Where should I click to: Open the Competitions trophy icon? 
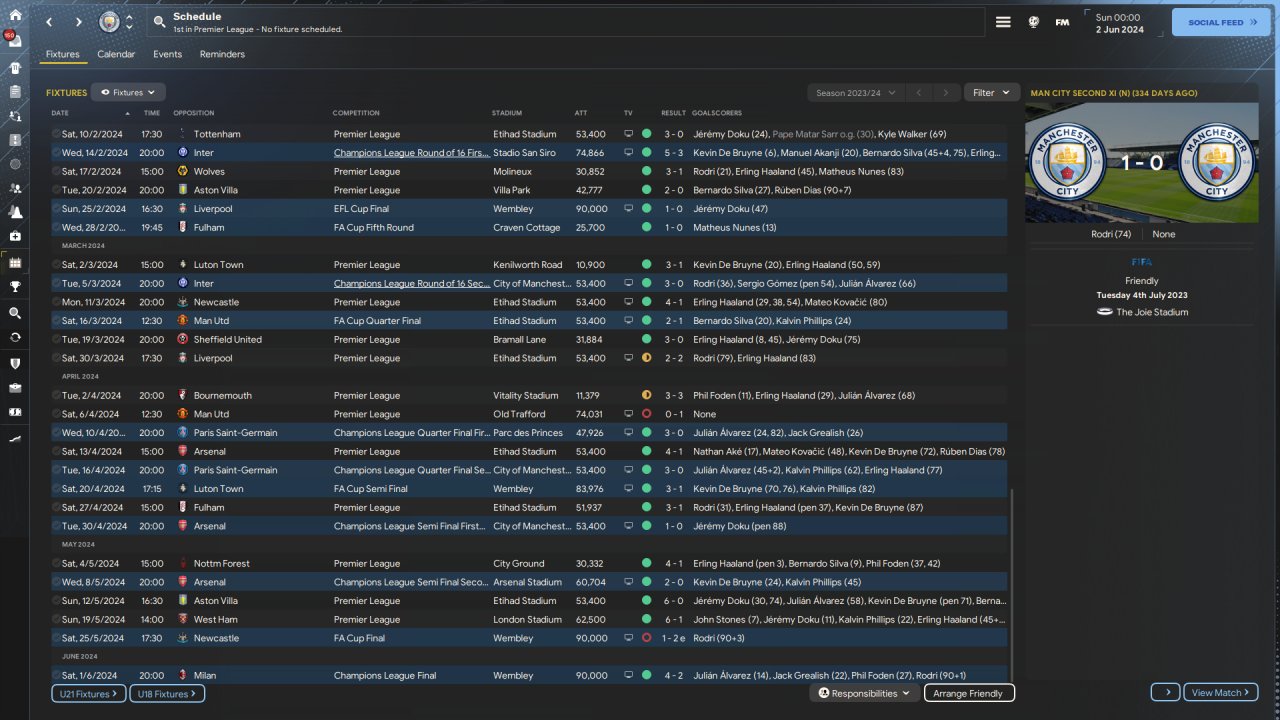tap(15, 287)
